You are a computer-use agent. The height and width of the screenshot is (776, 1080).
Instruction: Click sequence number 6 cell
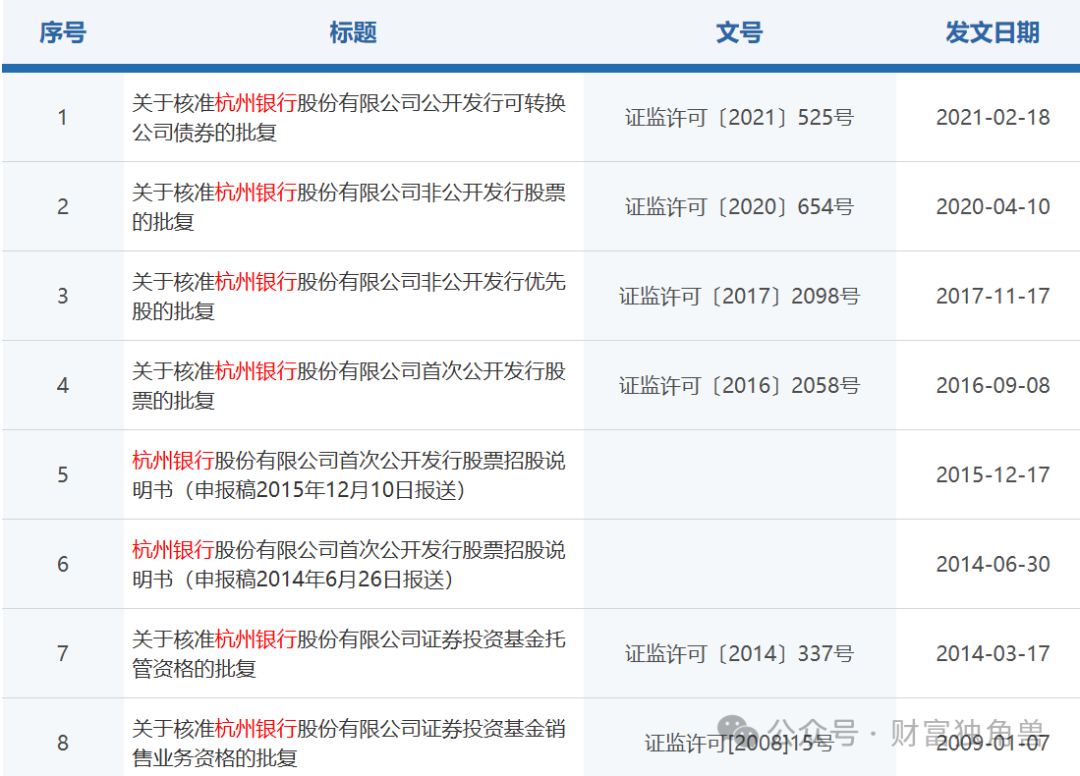[63, 565]
